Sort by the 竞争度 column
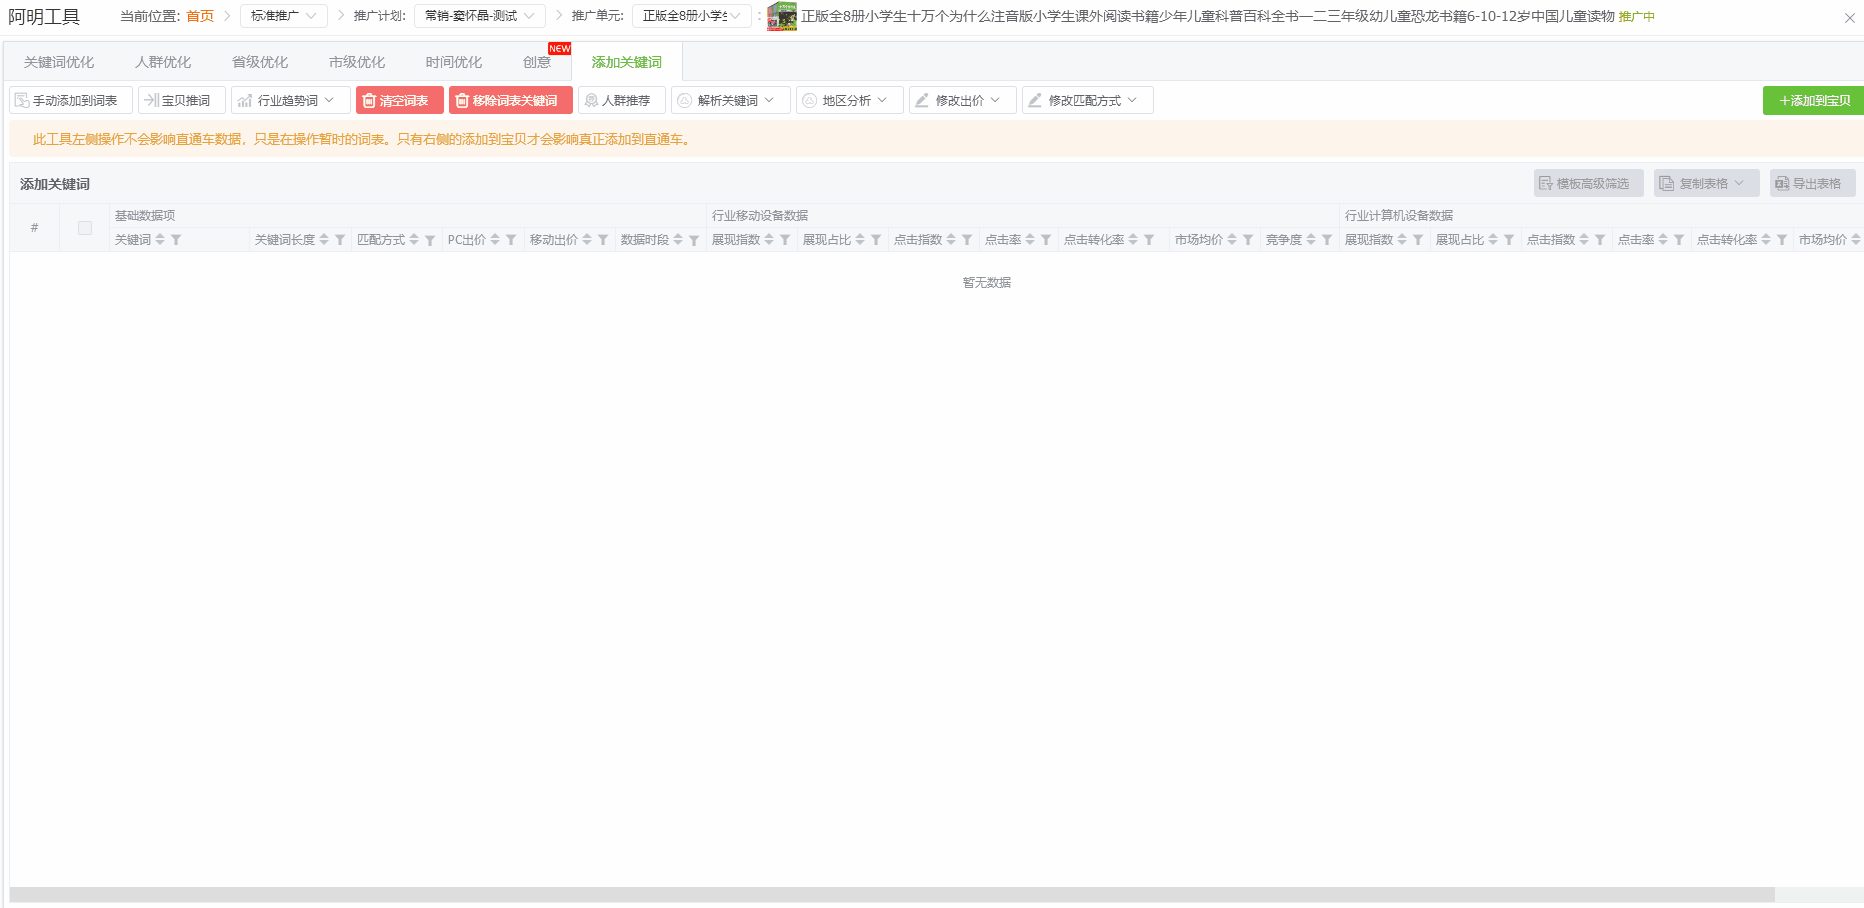Screen dimensions: 1864x908 pos(1311,240)
